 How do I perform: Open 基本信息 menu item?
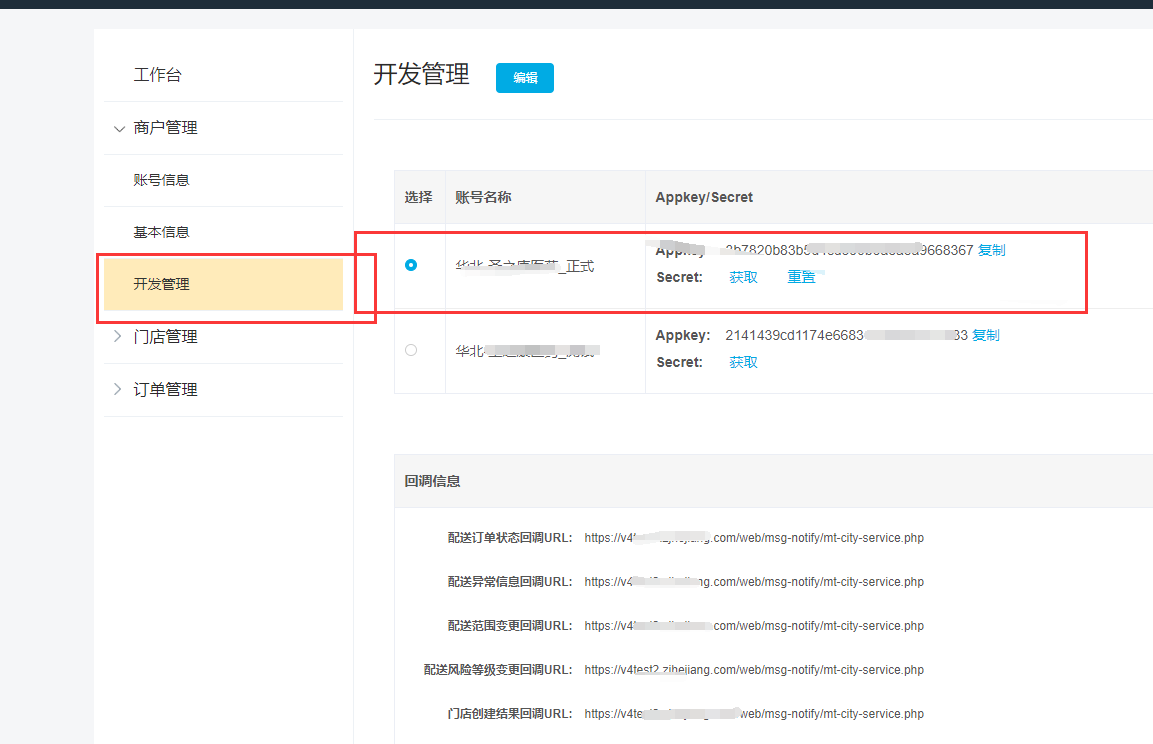tap(161, 232)
